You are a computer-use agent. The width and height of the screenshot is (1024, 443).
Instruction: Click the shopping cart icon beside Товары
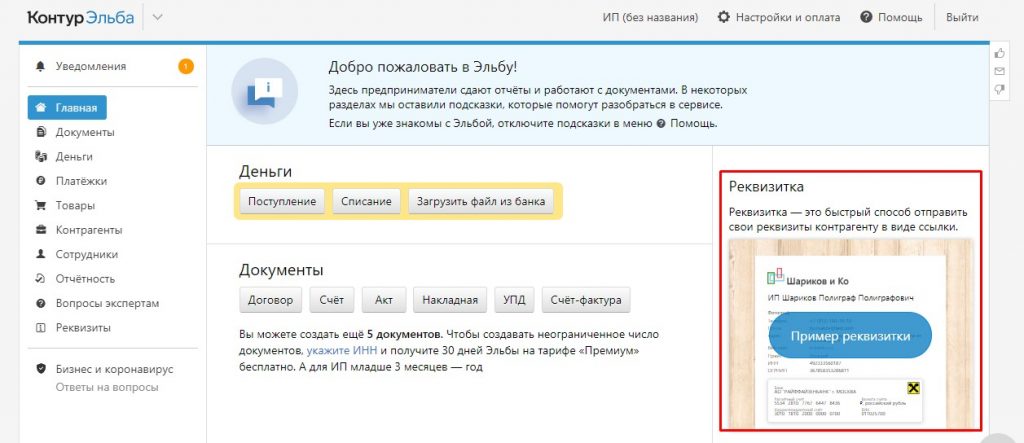pos(41,205)
